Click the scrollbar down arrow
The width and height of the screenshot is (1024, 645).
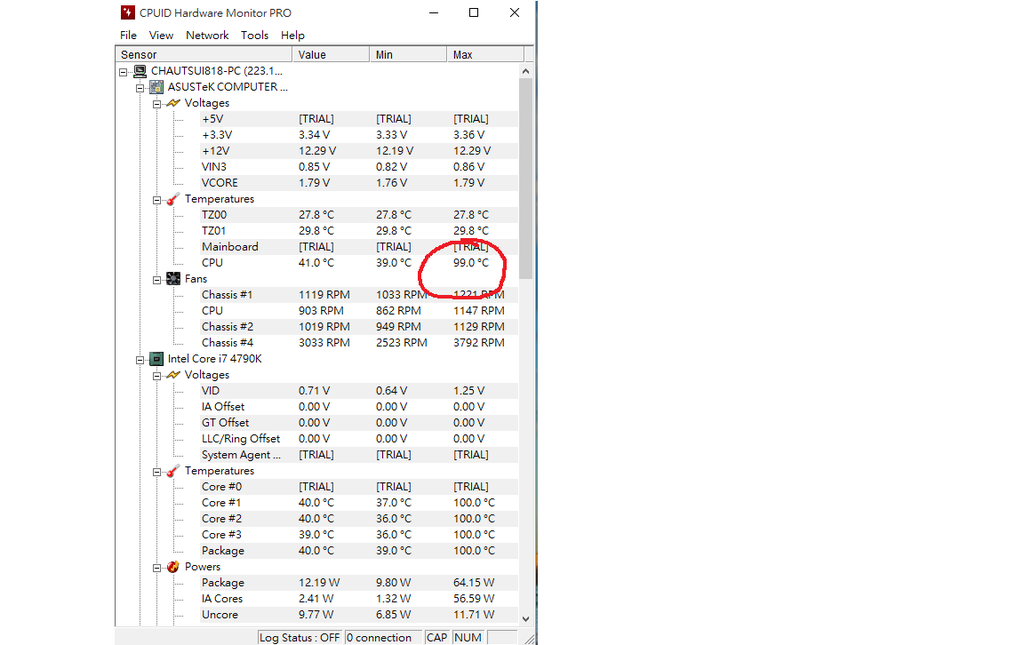pos(526,618)
